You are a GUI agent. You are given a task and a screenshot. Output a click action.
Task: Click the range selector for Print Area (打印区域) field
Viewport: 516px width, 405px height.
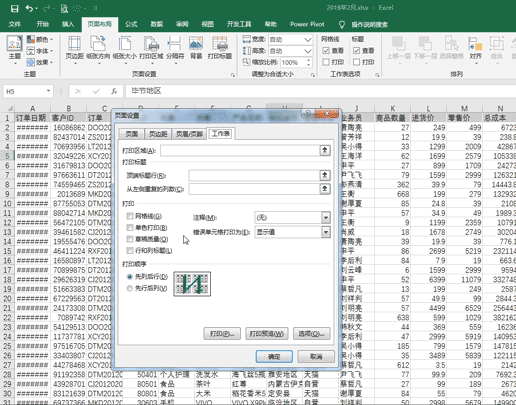pos(325,150)
